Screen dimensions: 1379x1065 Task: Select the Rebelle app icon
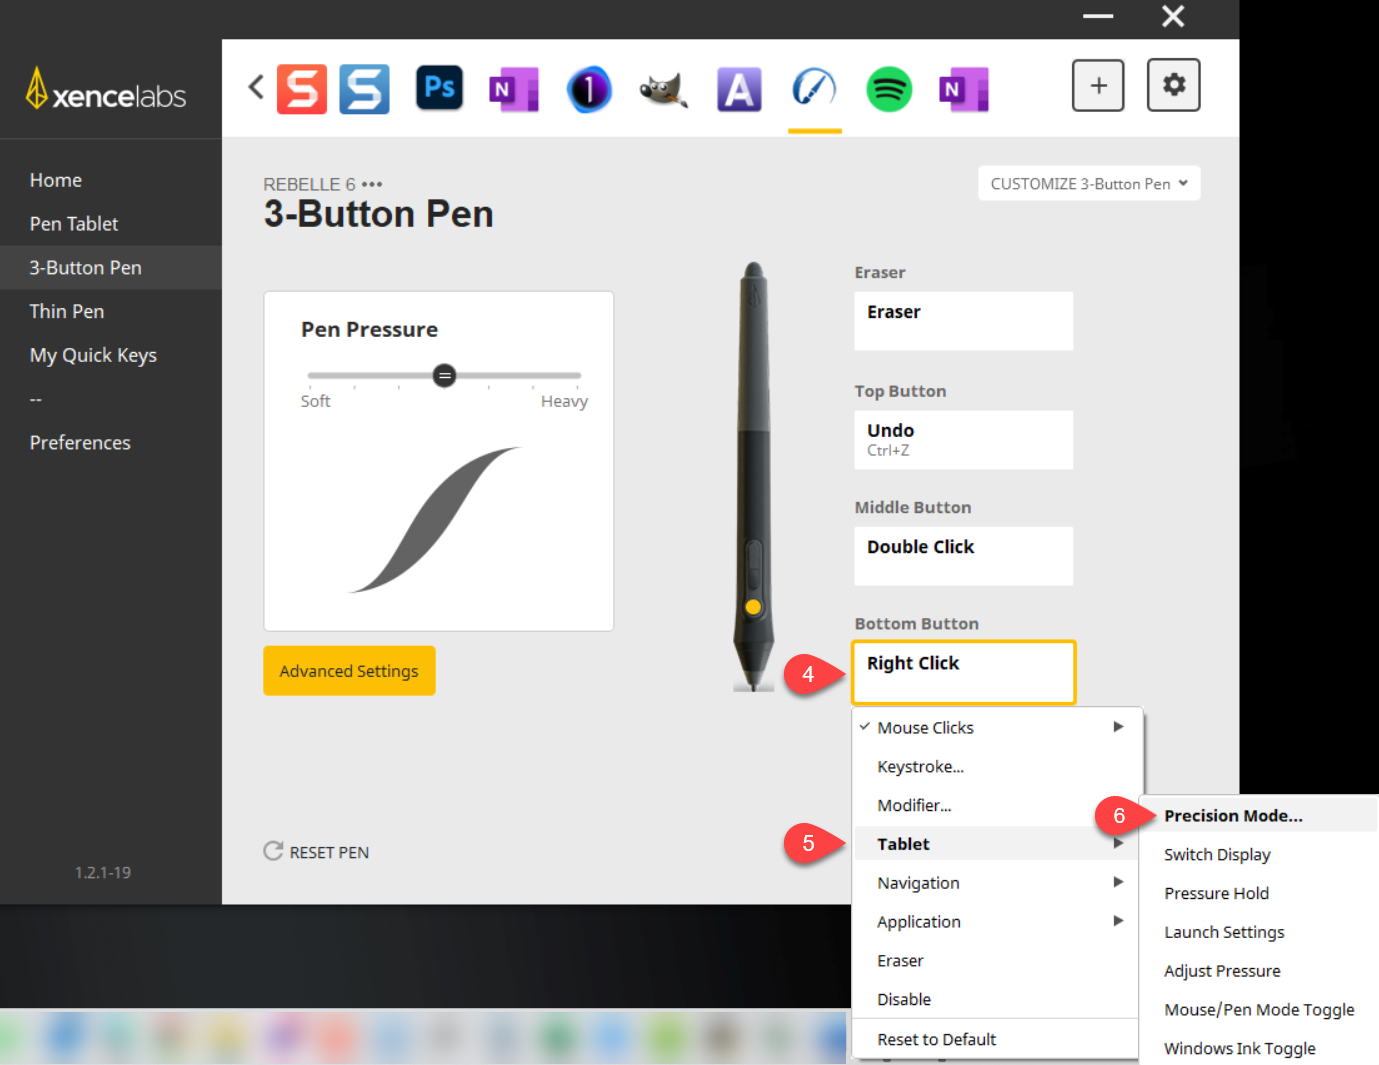tap(814, 88)
